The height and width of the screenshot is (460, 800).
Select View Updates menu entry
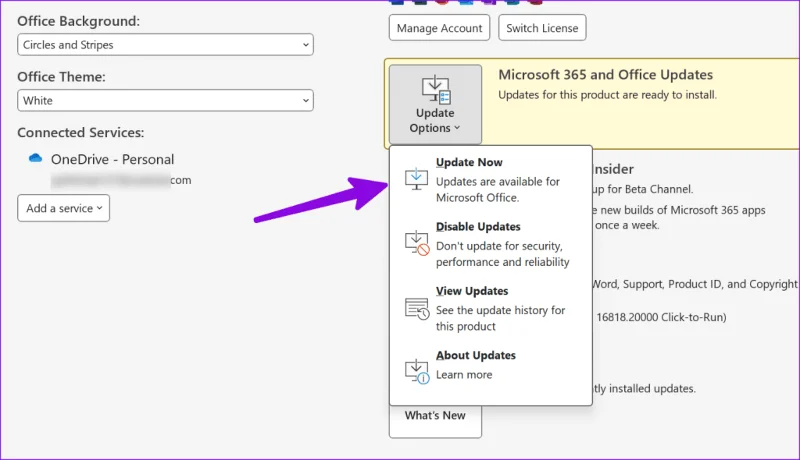[x=491, y=308]
